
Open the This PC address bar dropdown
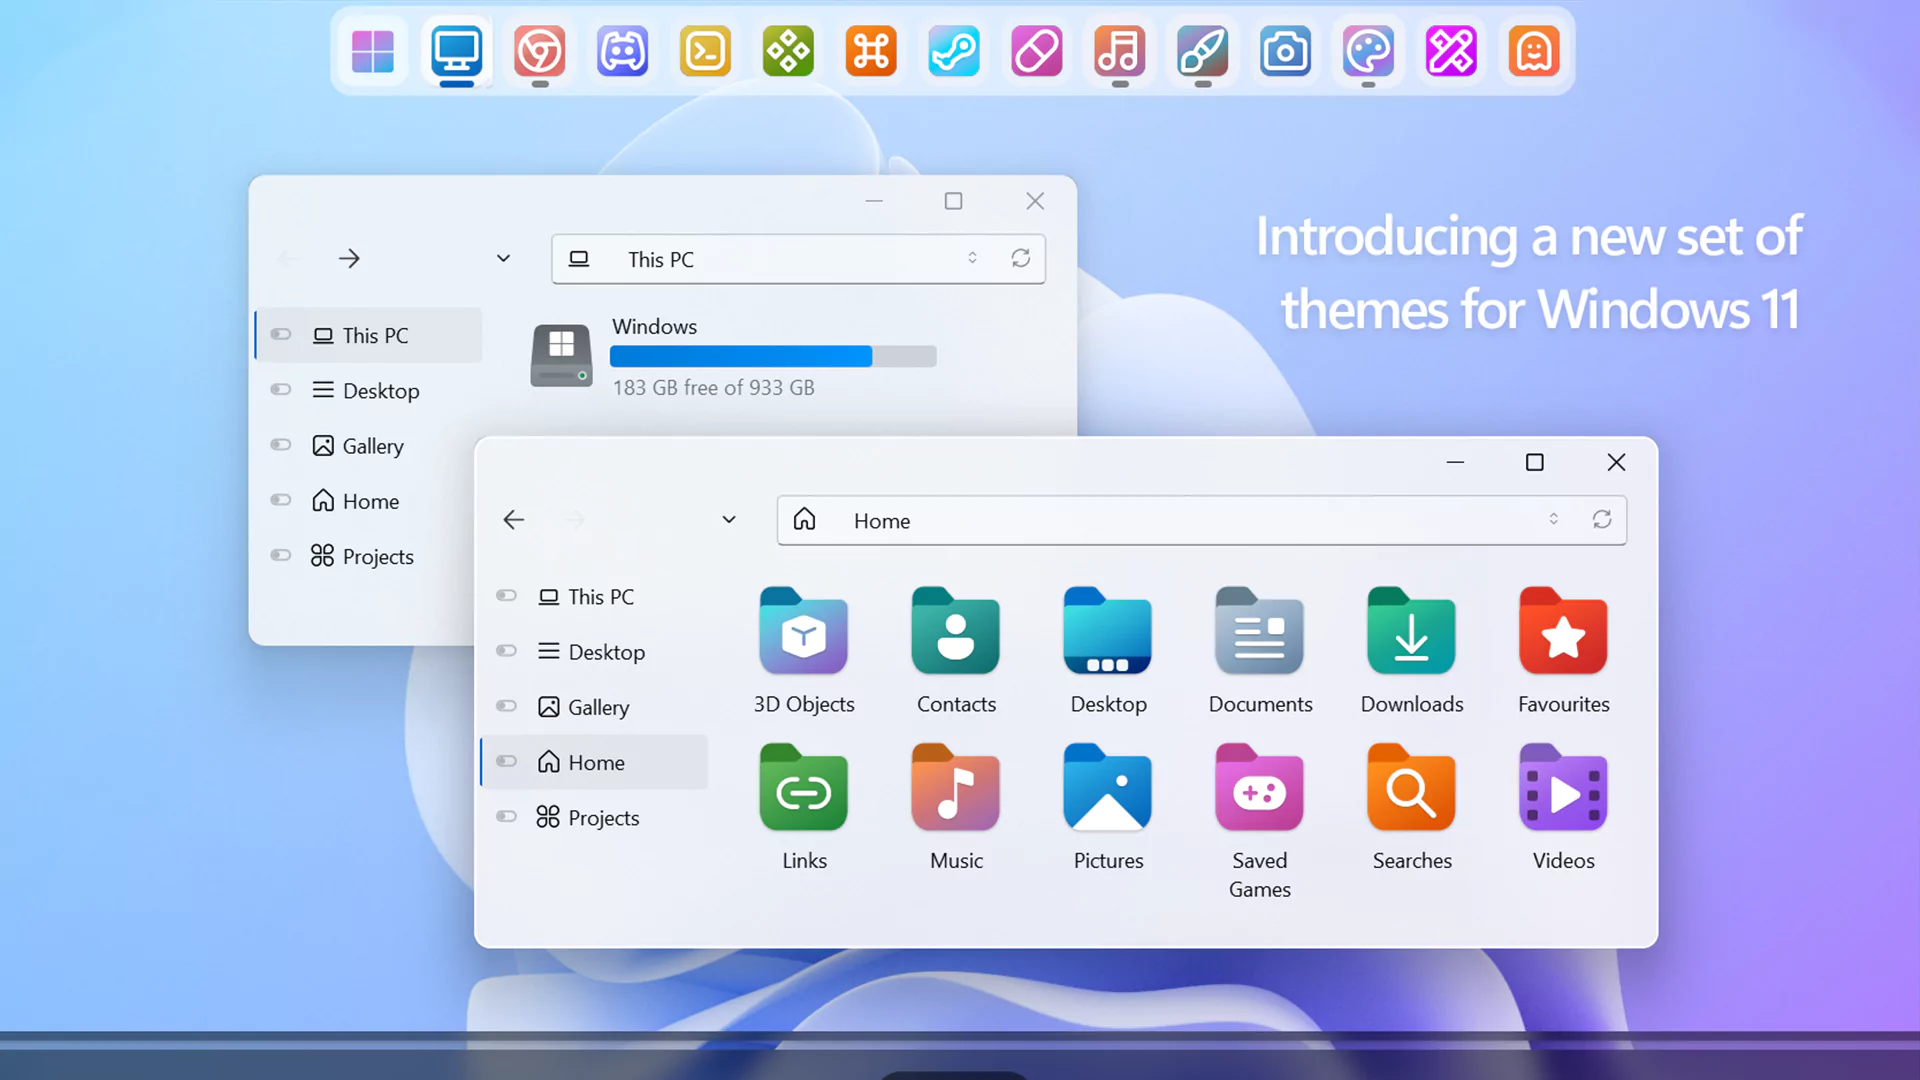pyautogui.click(x=503, y=257)
